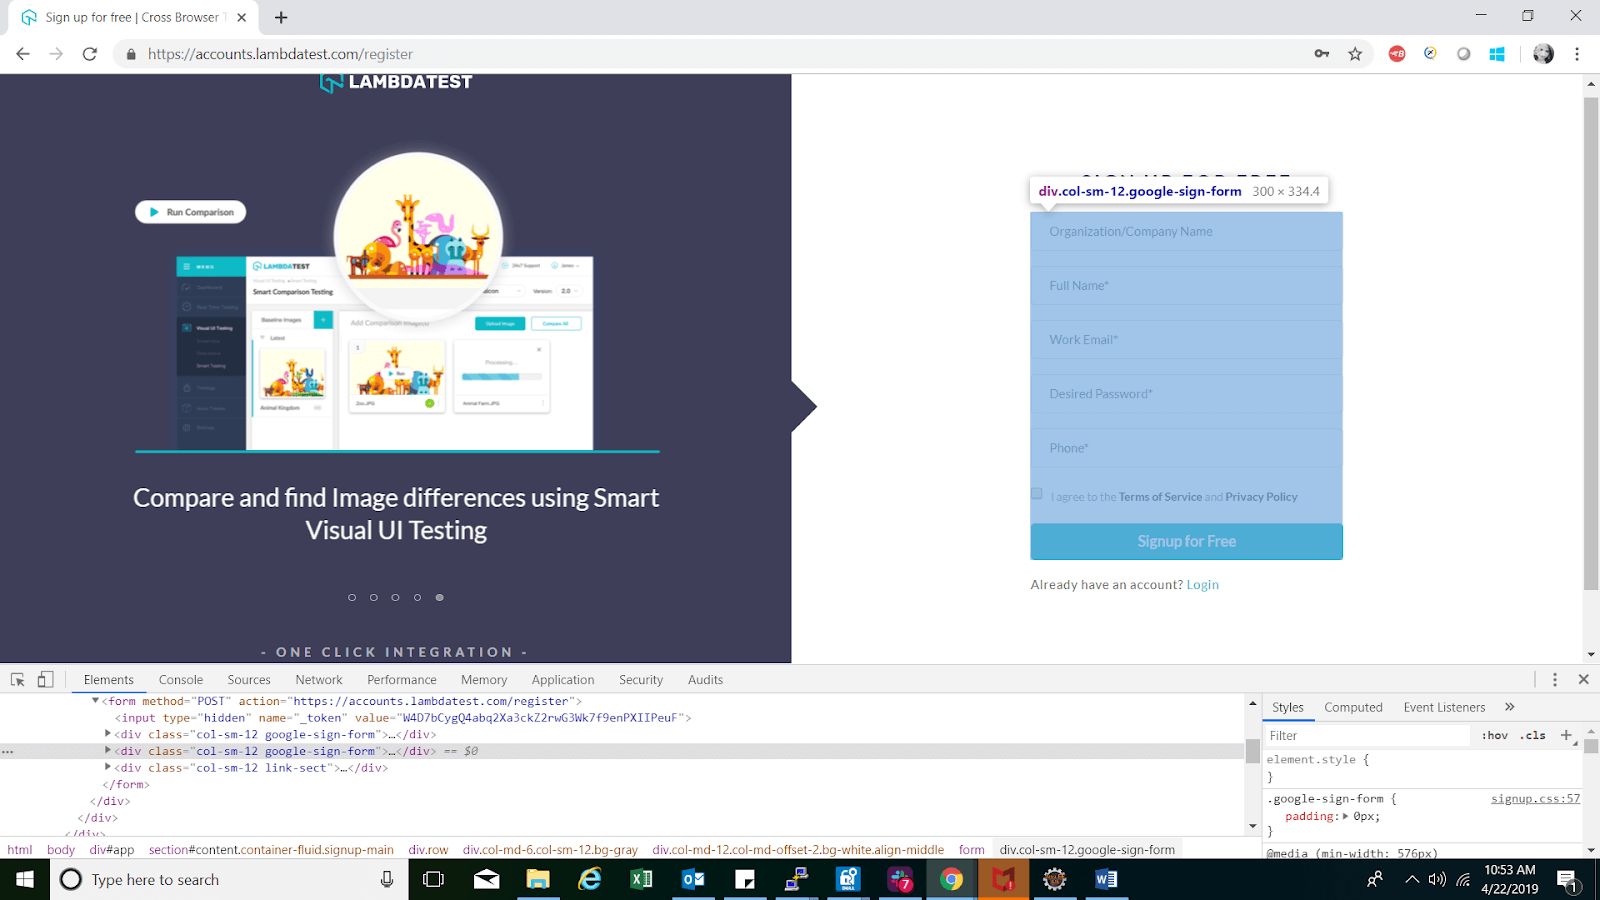Toggle .cls class editor
The height and width of the screenshot is (900, 1600).
tap(1533, 735)
